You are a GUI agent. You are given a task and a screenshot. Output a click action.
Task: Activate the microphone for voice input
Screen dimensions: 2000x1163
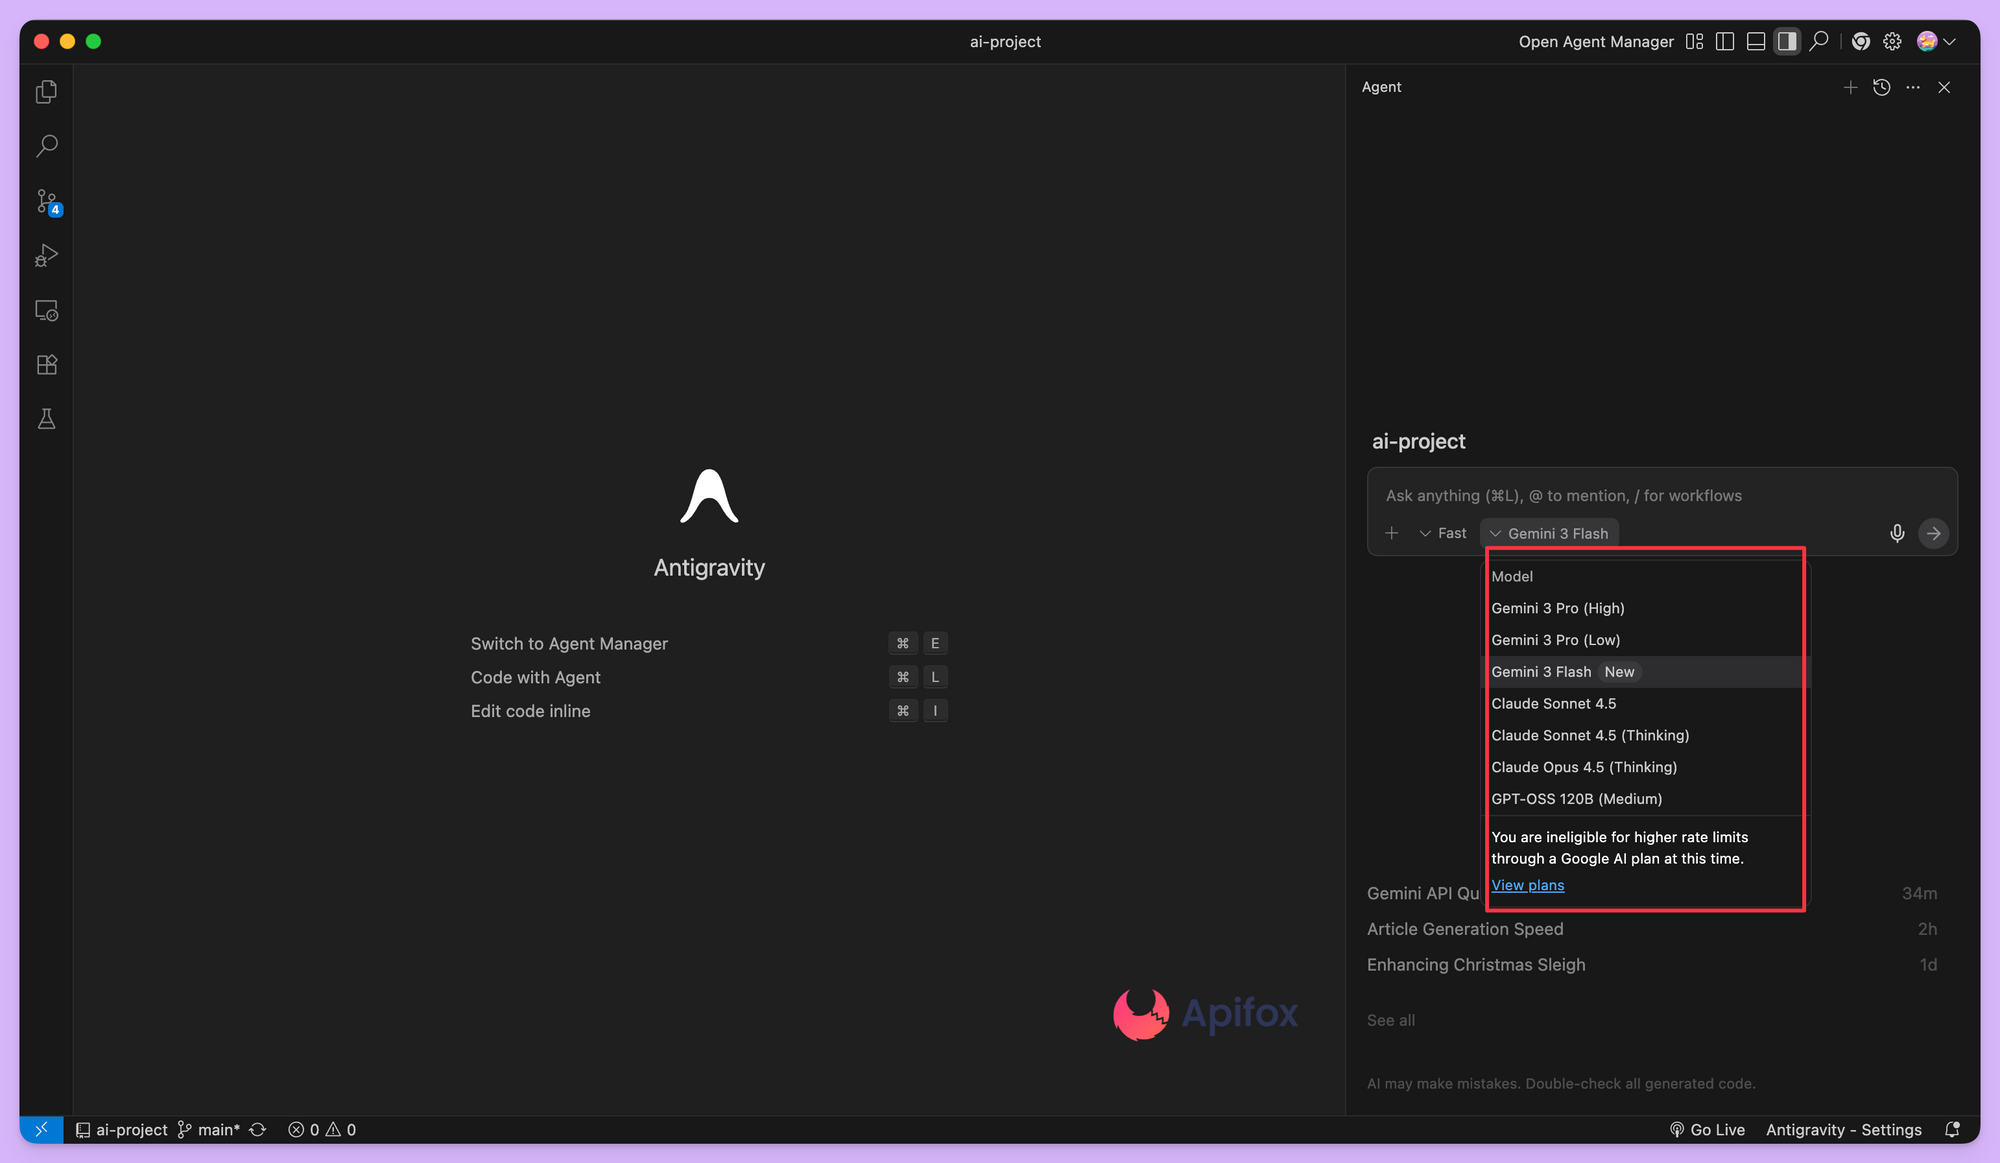pos(1897,533)
